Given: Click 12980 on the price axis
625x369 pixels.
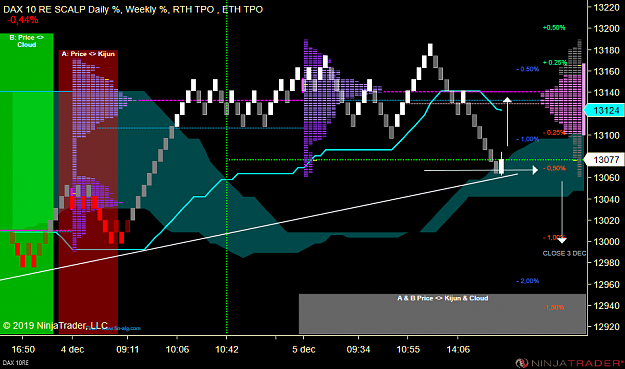Looking at the screenshot, I should pyautogui.click(x=606, y=263).
